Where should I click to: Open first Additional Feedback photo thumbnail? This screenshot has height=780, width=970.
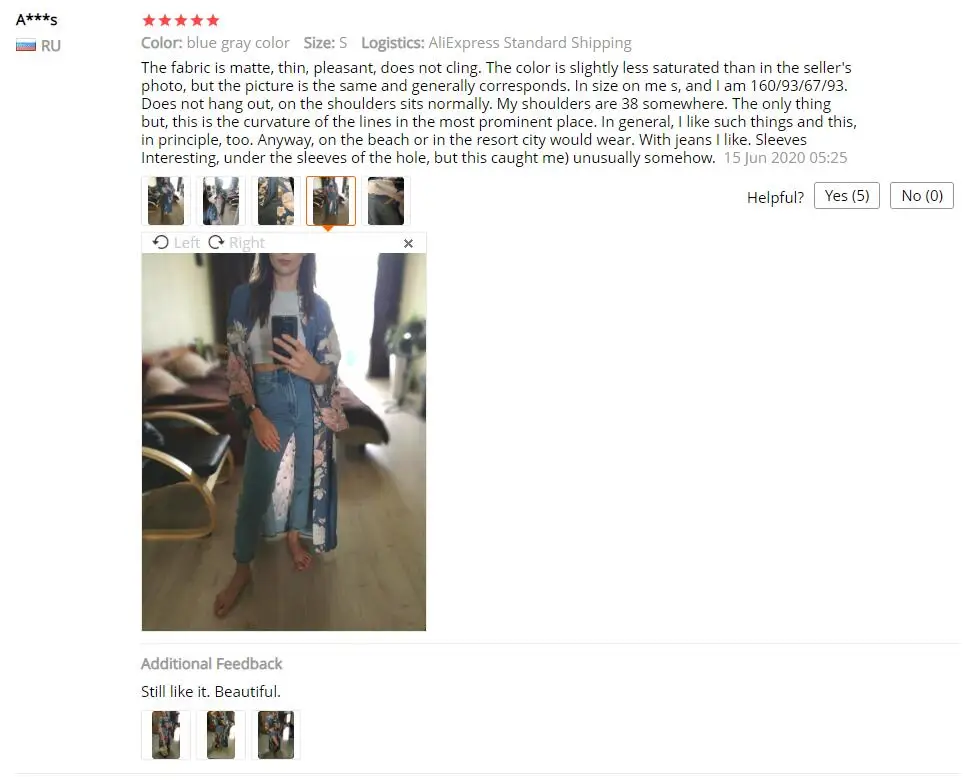click(166, 735)
